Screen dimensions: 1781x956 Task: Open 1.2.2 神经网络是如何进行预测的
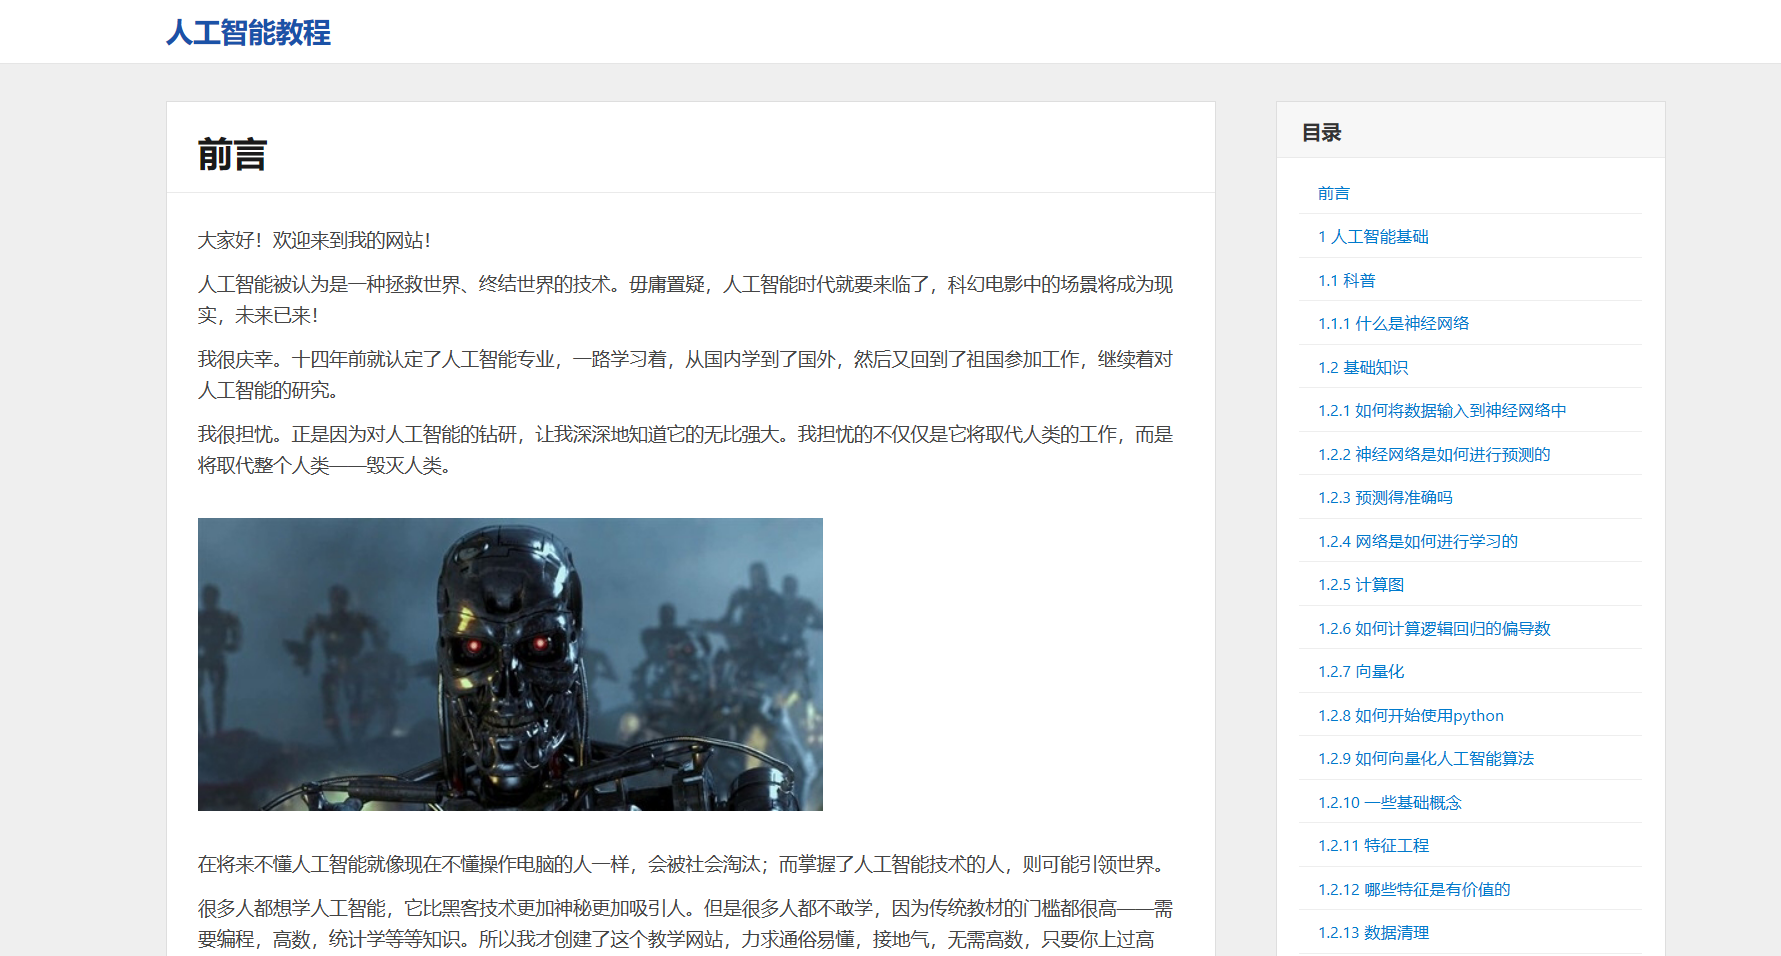pos(1434,455)
